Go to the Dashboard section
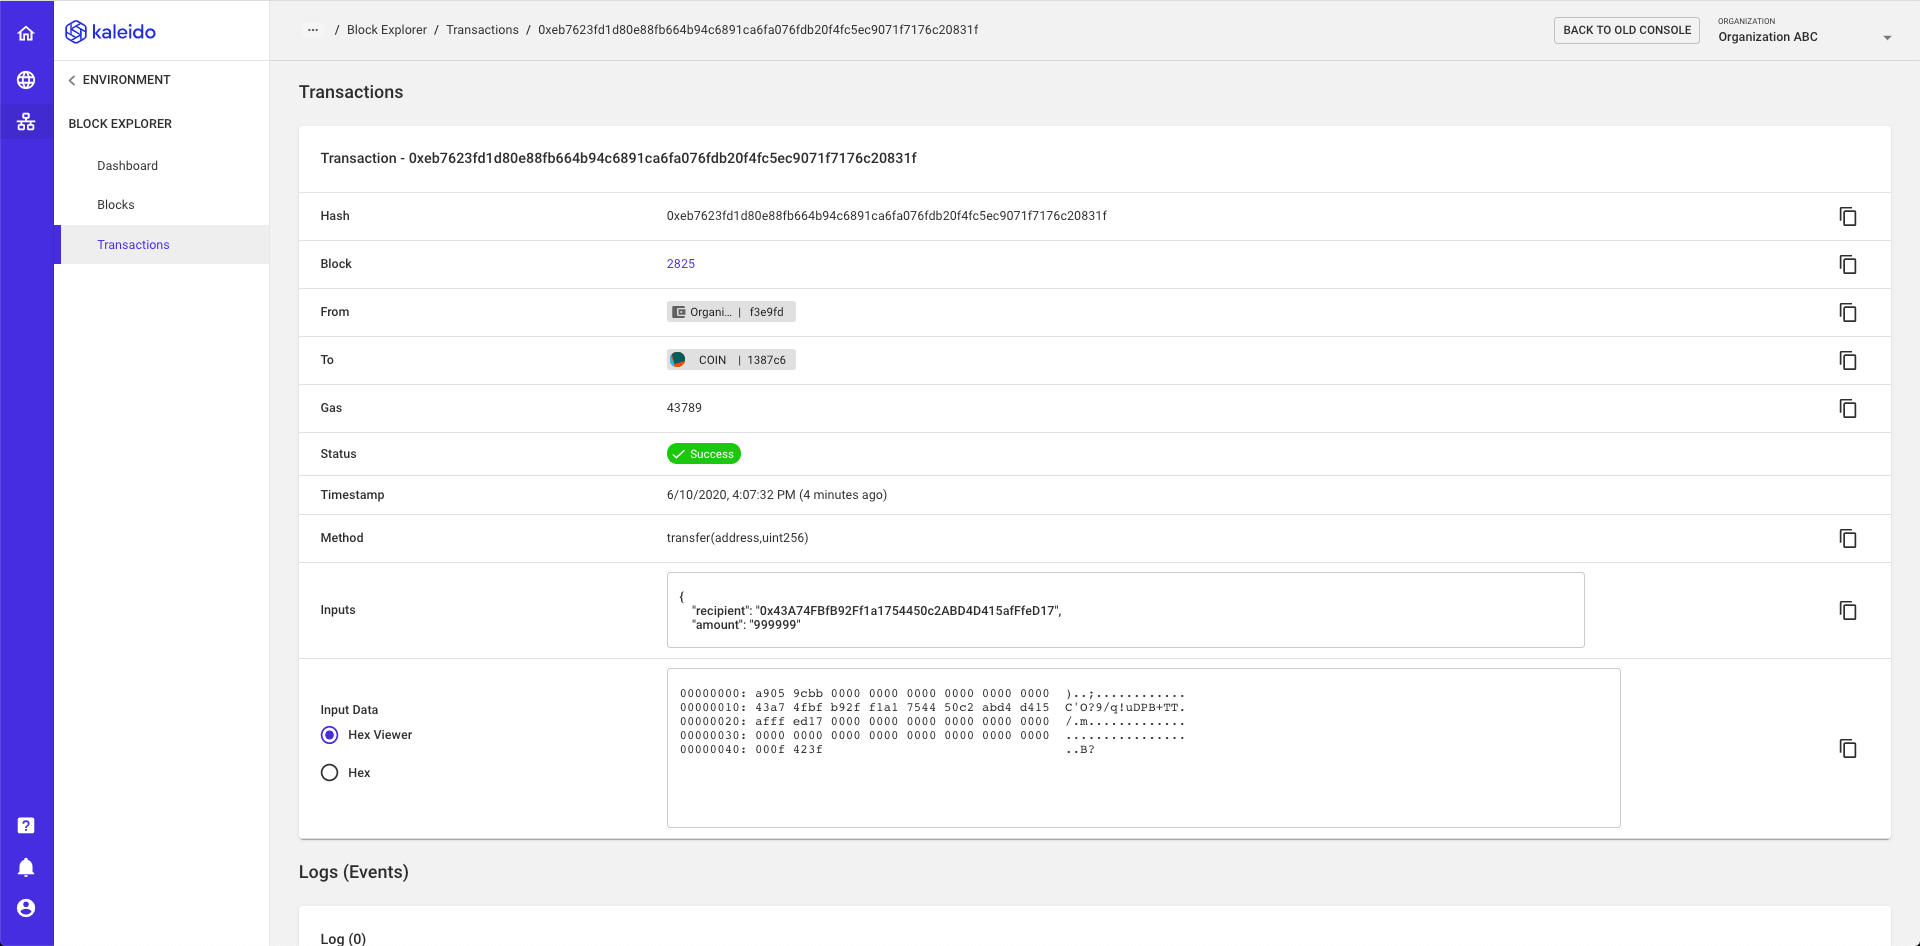 [x=127, y=165]
